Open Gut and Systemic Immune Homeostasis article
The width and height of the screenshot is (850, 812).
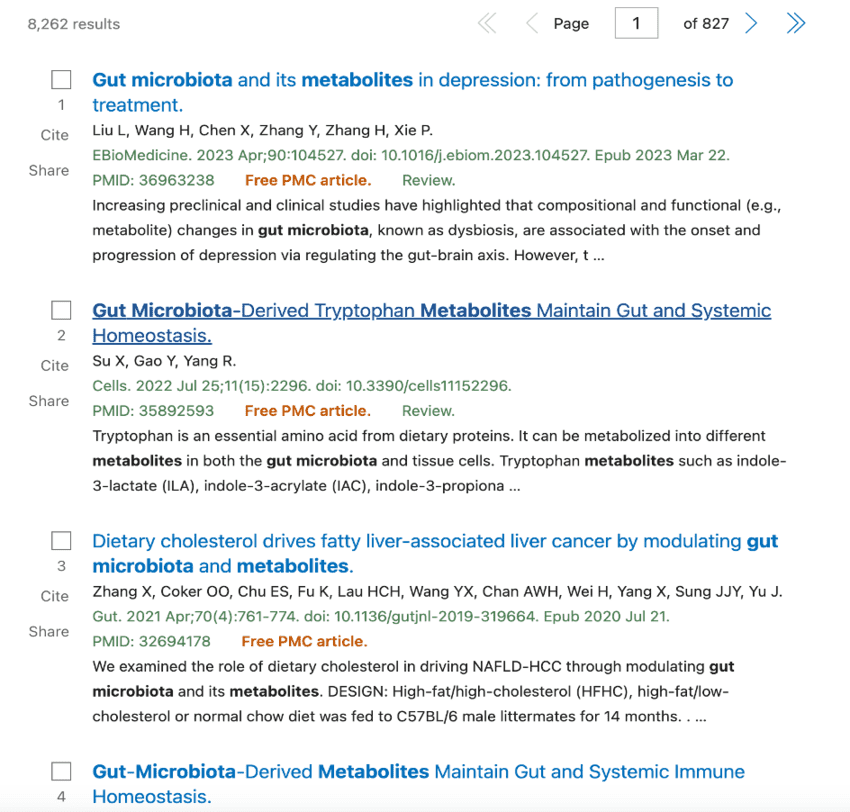(418, 772)
